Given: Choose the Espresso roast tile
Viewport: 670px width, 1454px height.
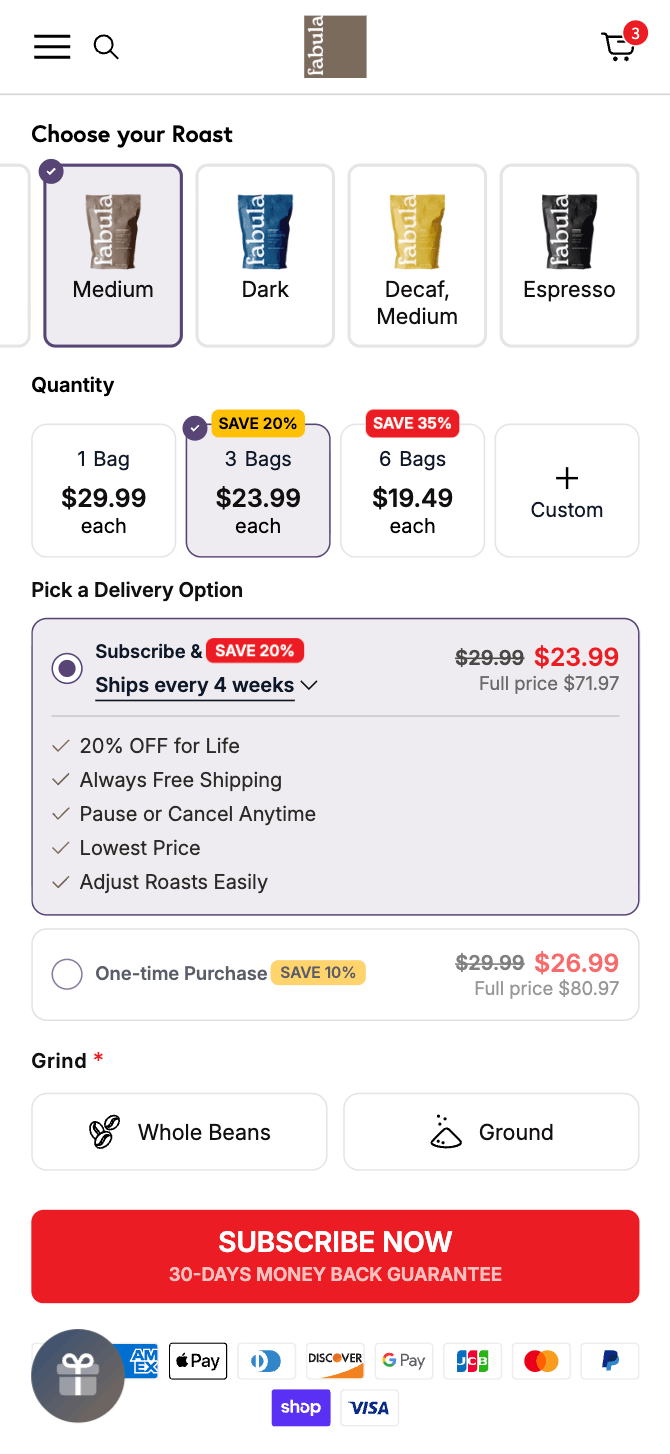Looking at the screenshot, I should click(x=569, y=256).
